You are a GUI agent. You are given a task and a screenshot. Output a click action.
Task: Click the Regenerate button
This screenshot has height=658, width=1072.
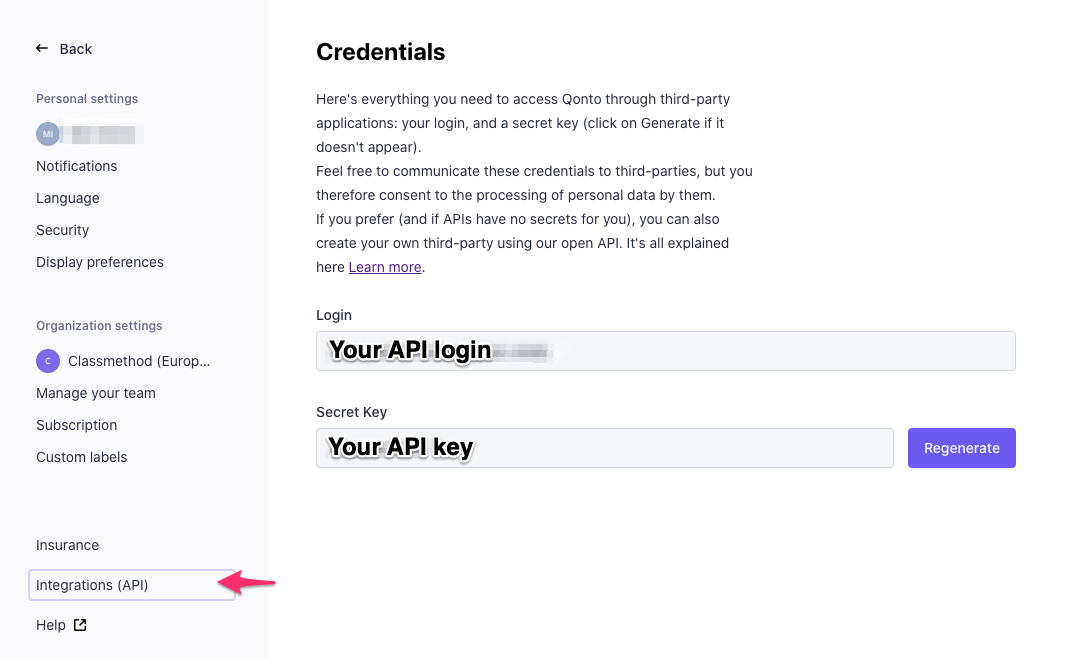[961, 448]
